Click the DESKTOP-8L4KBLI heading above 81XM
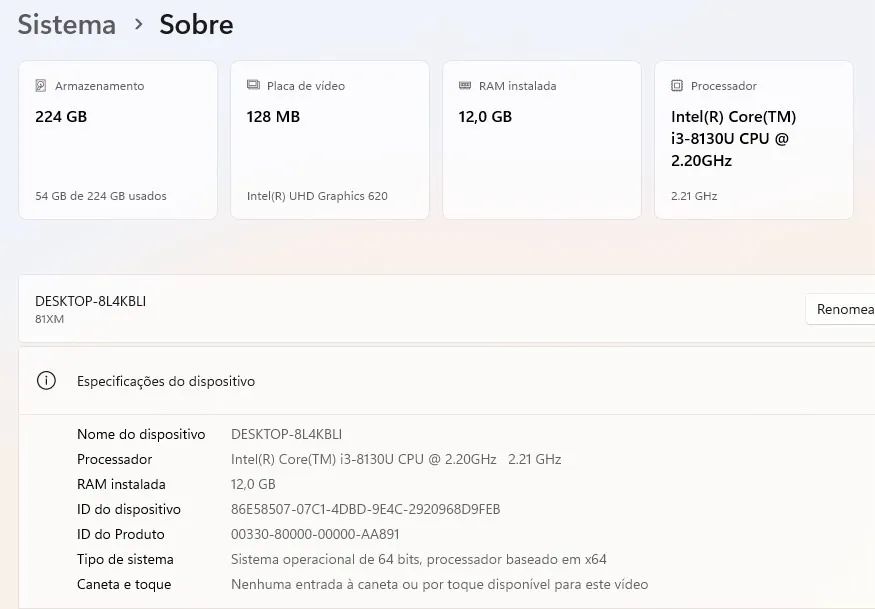875x609 pixels. click(x=90, y=301)
